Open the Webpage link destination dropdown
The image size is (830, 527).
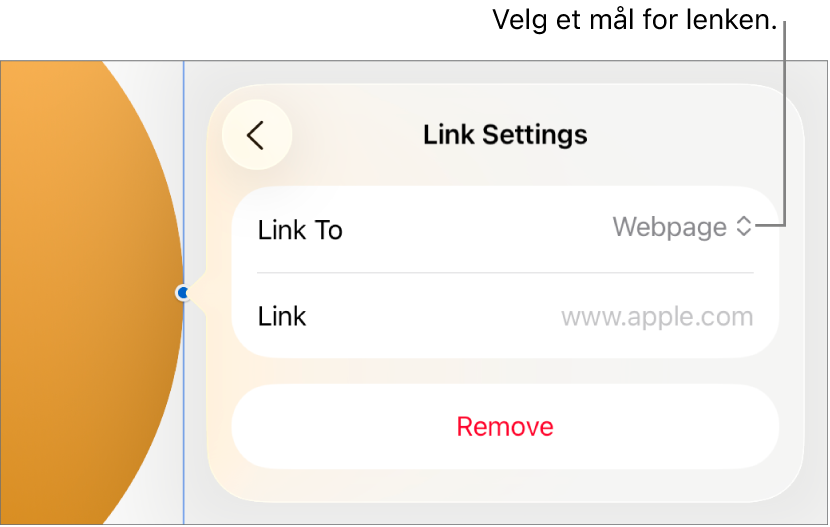pos(682,227)
